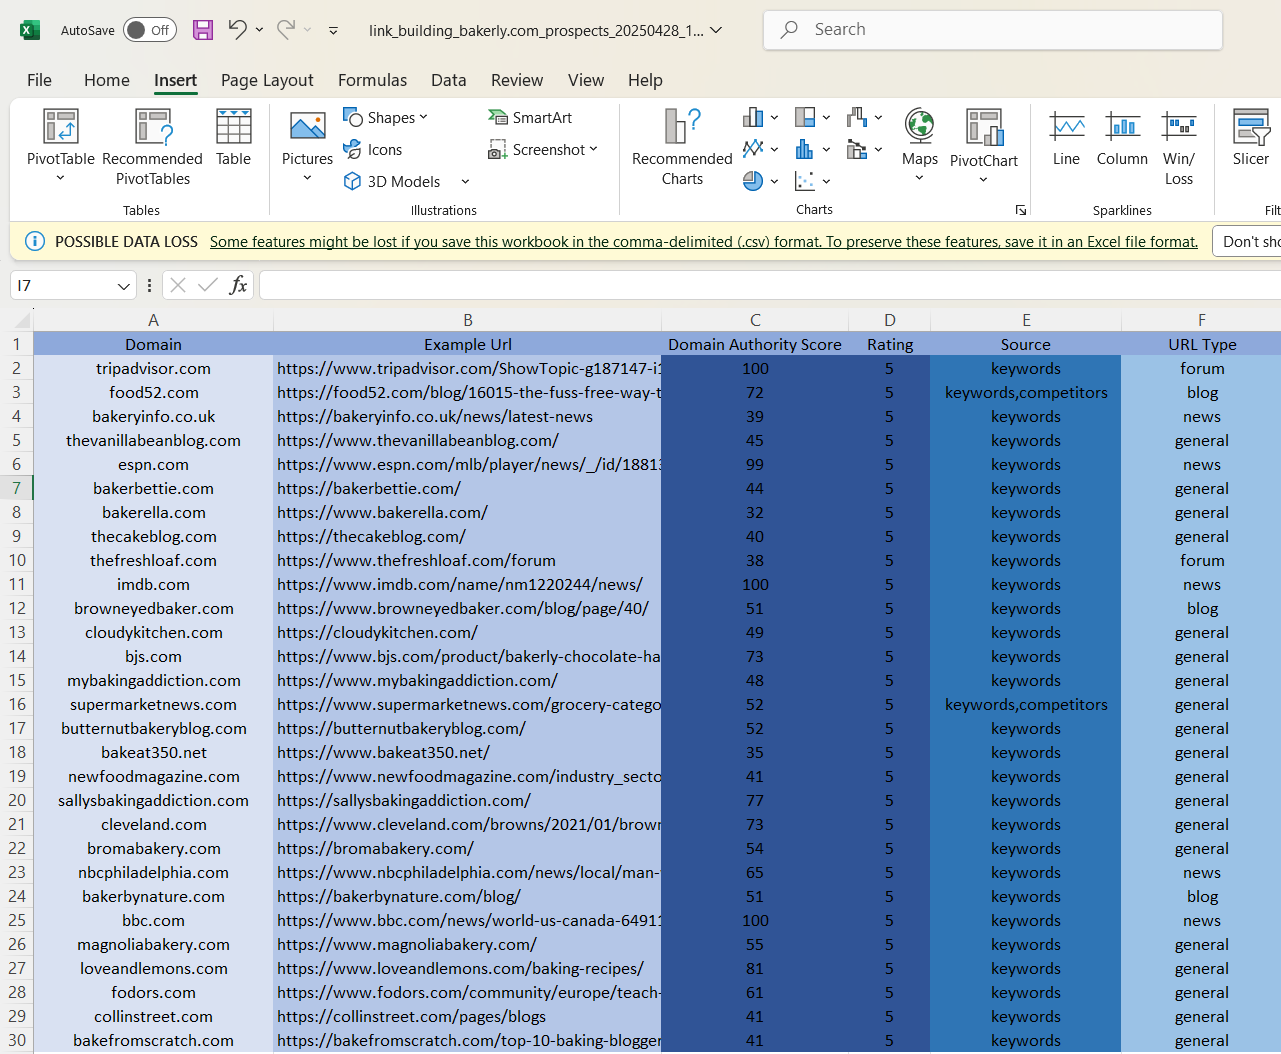Go to the Page Layout tab
Image resolution: width=1281 pixels, height=1054 pixels.
267,80
